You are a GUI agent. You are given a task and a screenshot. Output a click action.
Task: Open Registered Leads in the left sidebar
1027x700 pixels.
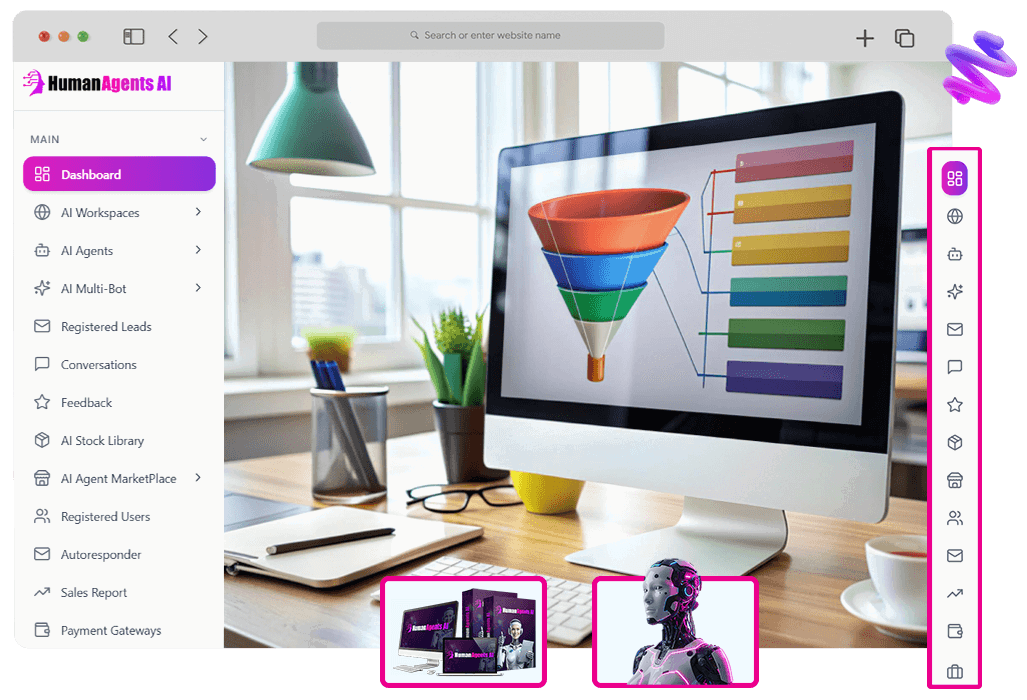(105, 327)
